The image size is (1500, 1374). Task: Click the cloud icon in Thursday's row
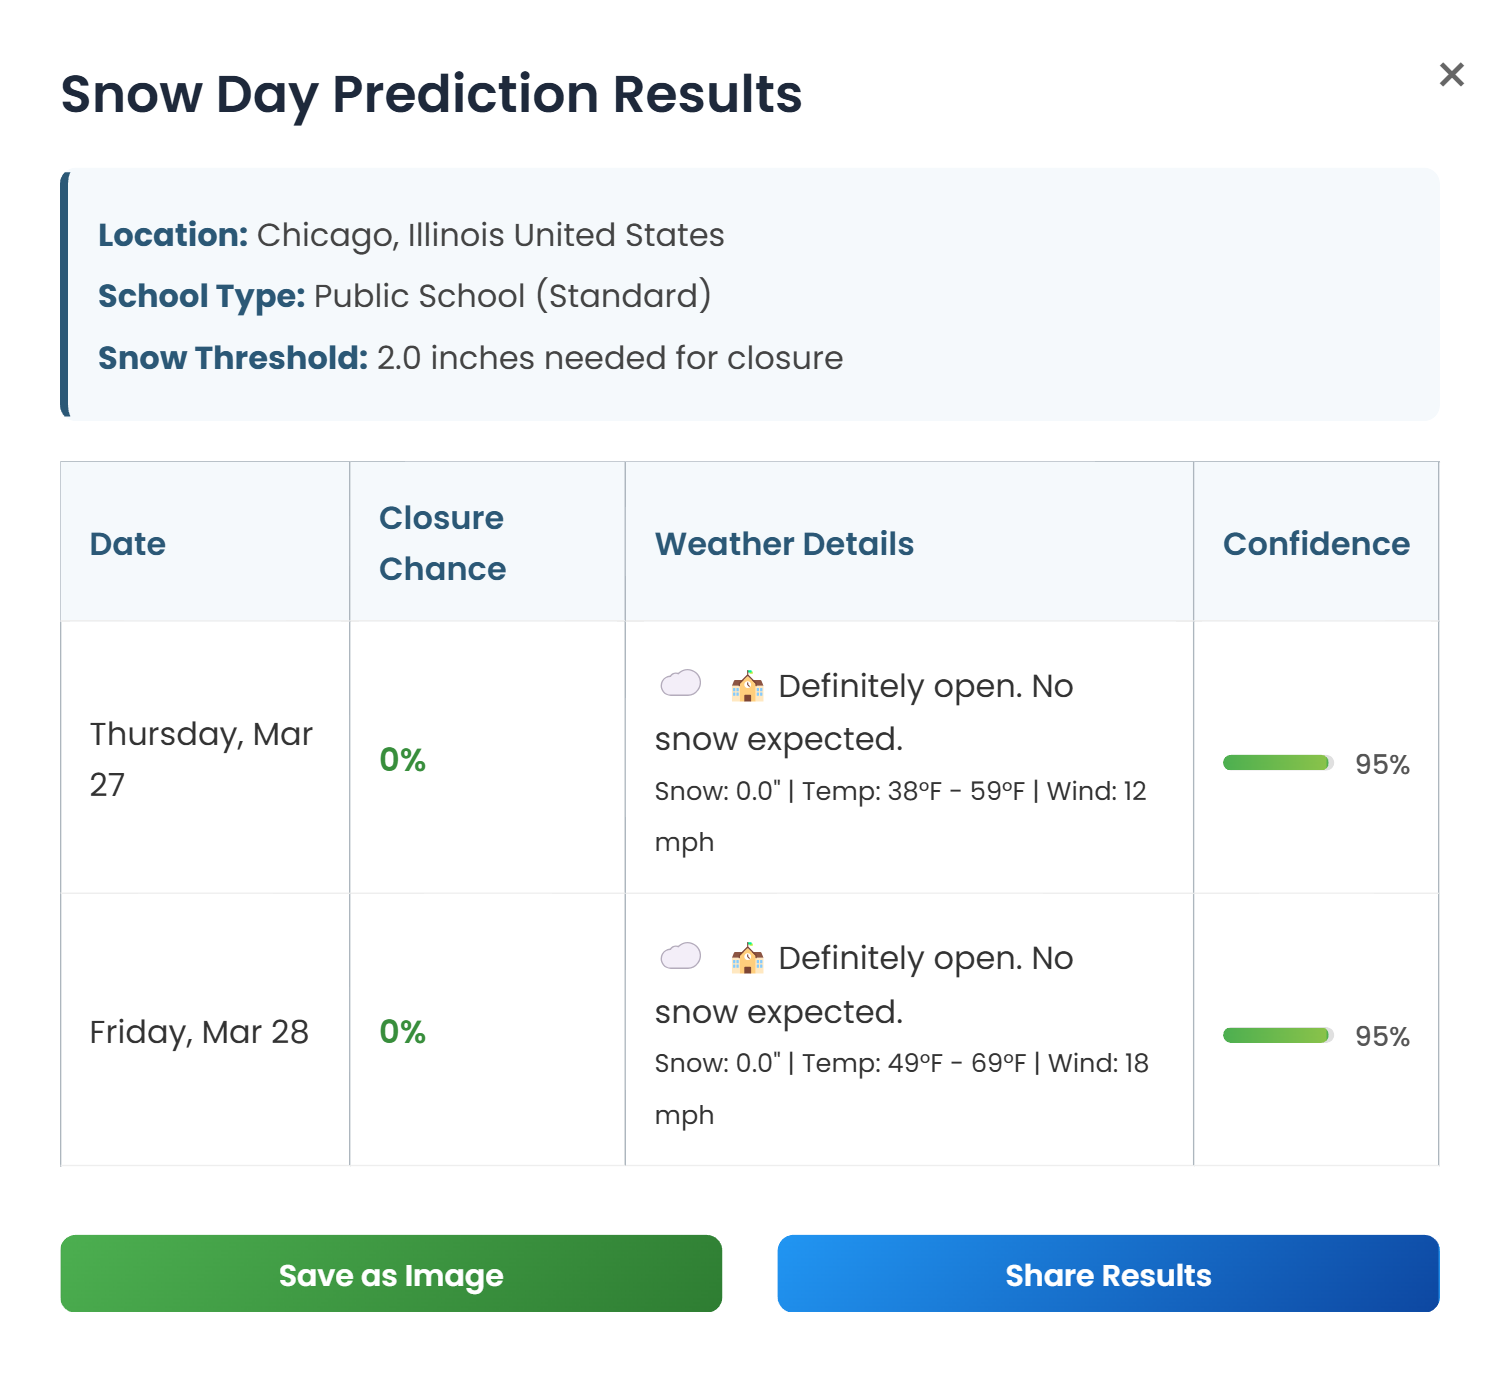pyautogui.click(x=681, y=684)
